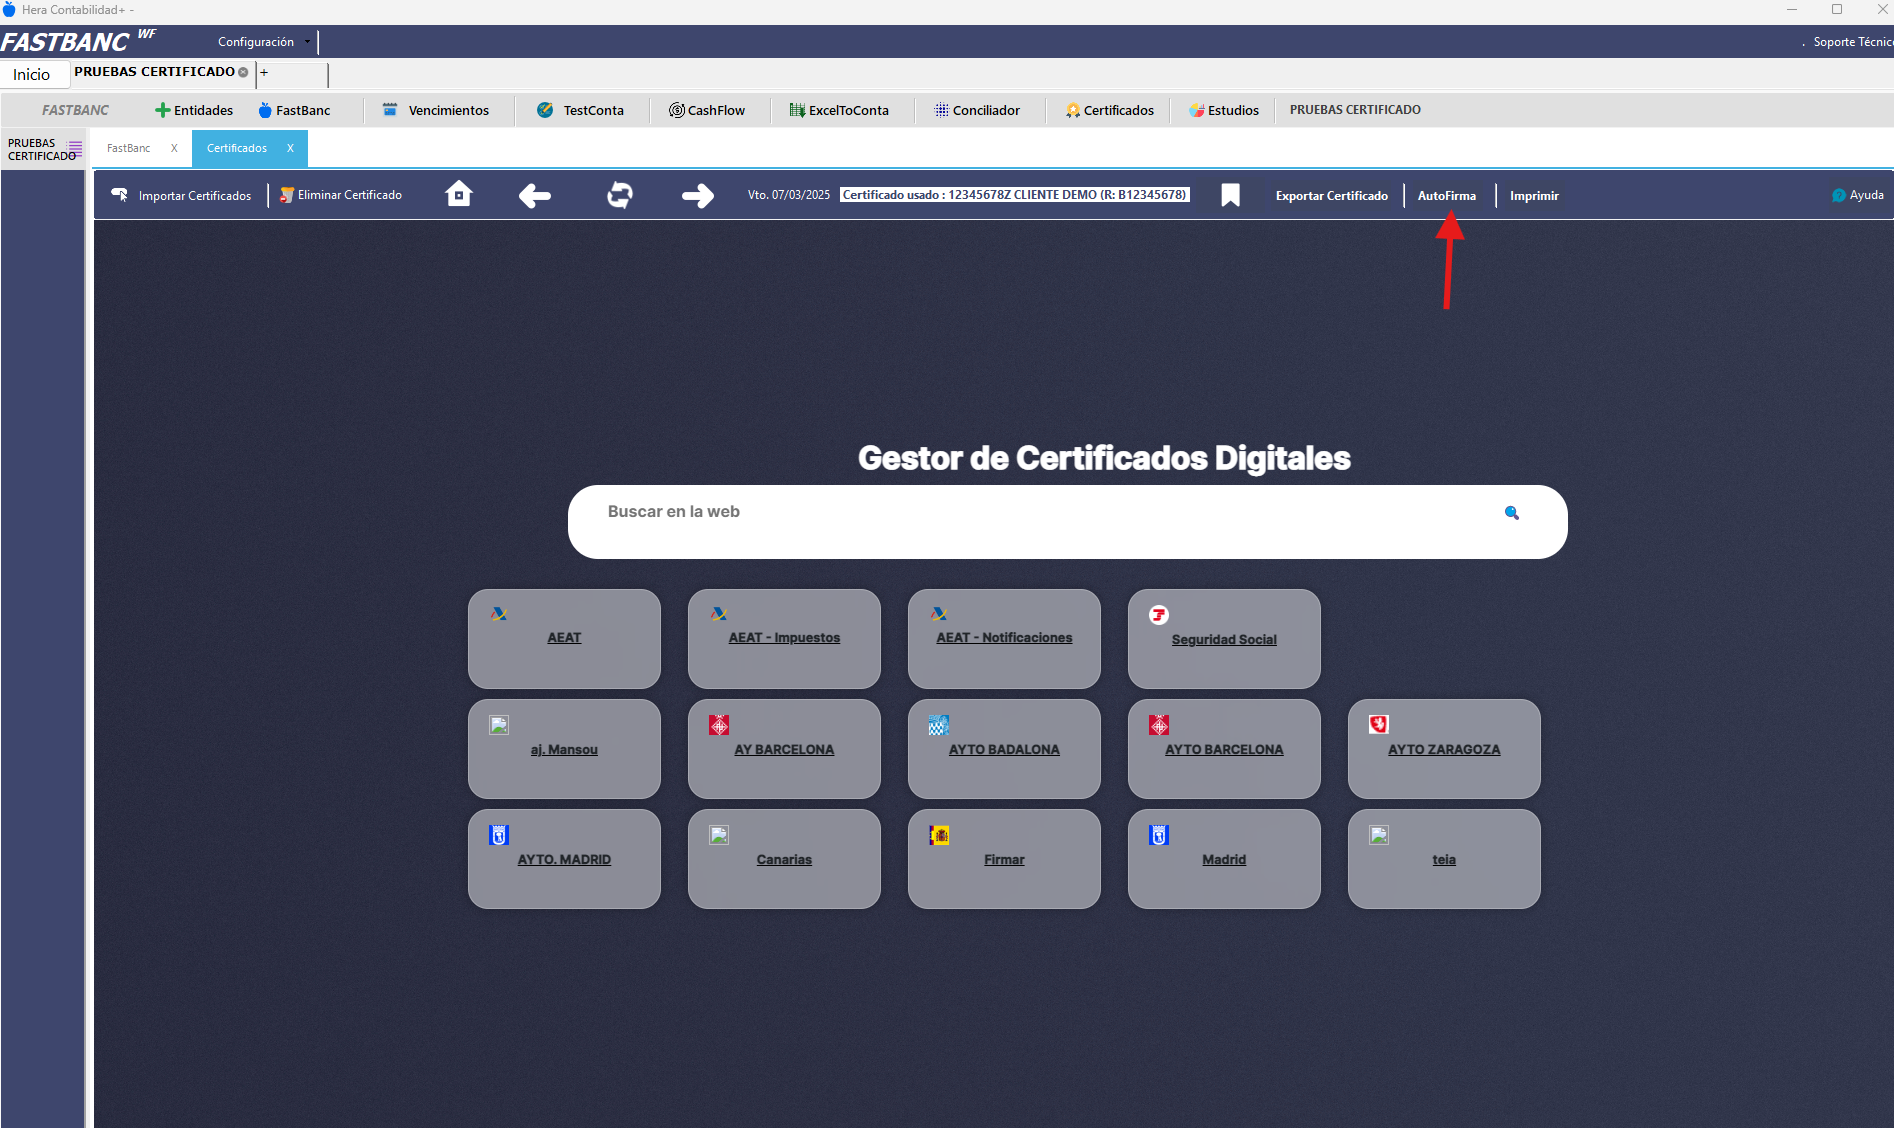Image resolution: width=1894 pixels, height=1128 pixels.
Task: Click the PRUEBAS CERTIFICADO ribbon label
Action: pyautogui.click(x=1355, y=110)
